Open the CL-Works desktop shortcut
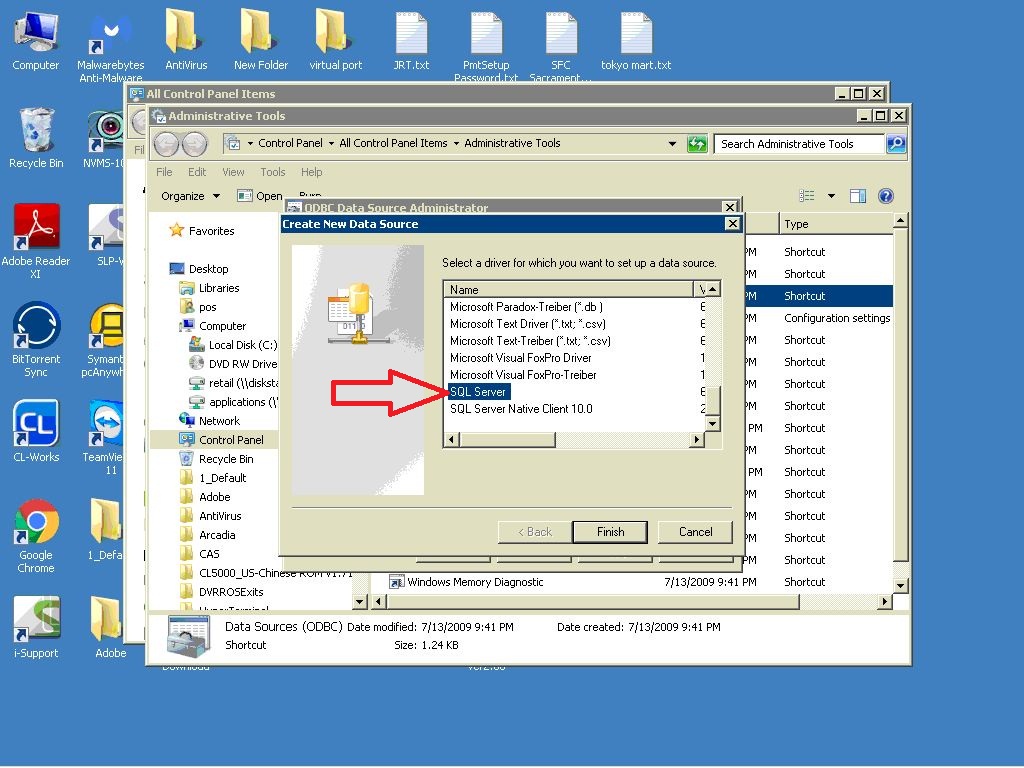This screenshot has width=1024, height=768. pyautogui.click(x=36, y=426)
